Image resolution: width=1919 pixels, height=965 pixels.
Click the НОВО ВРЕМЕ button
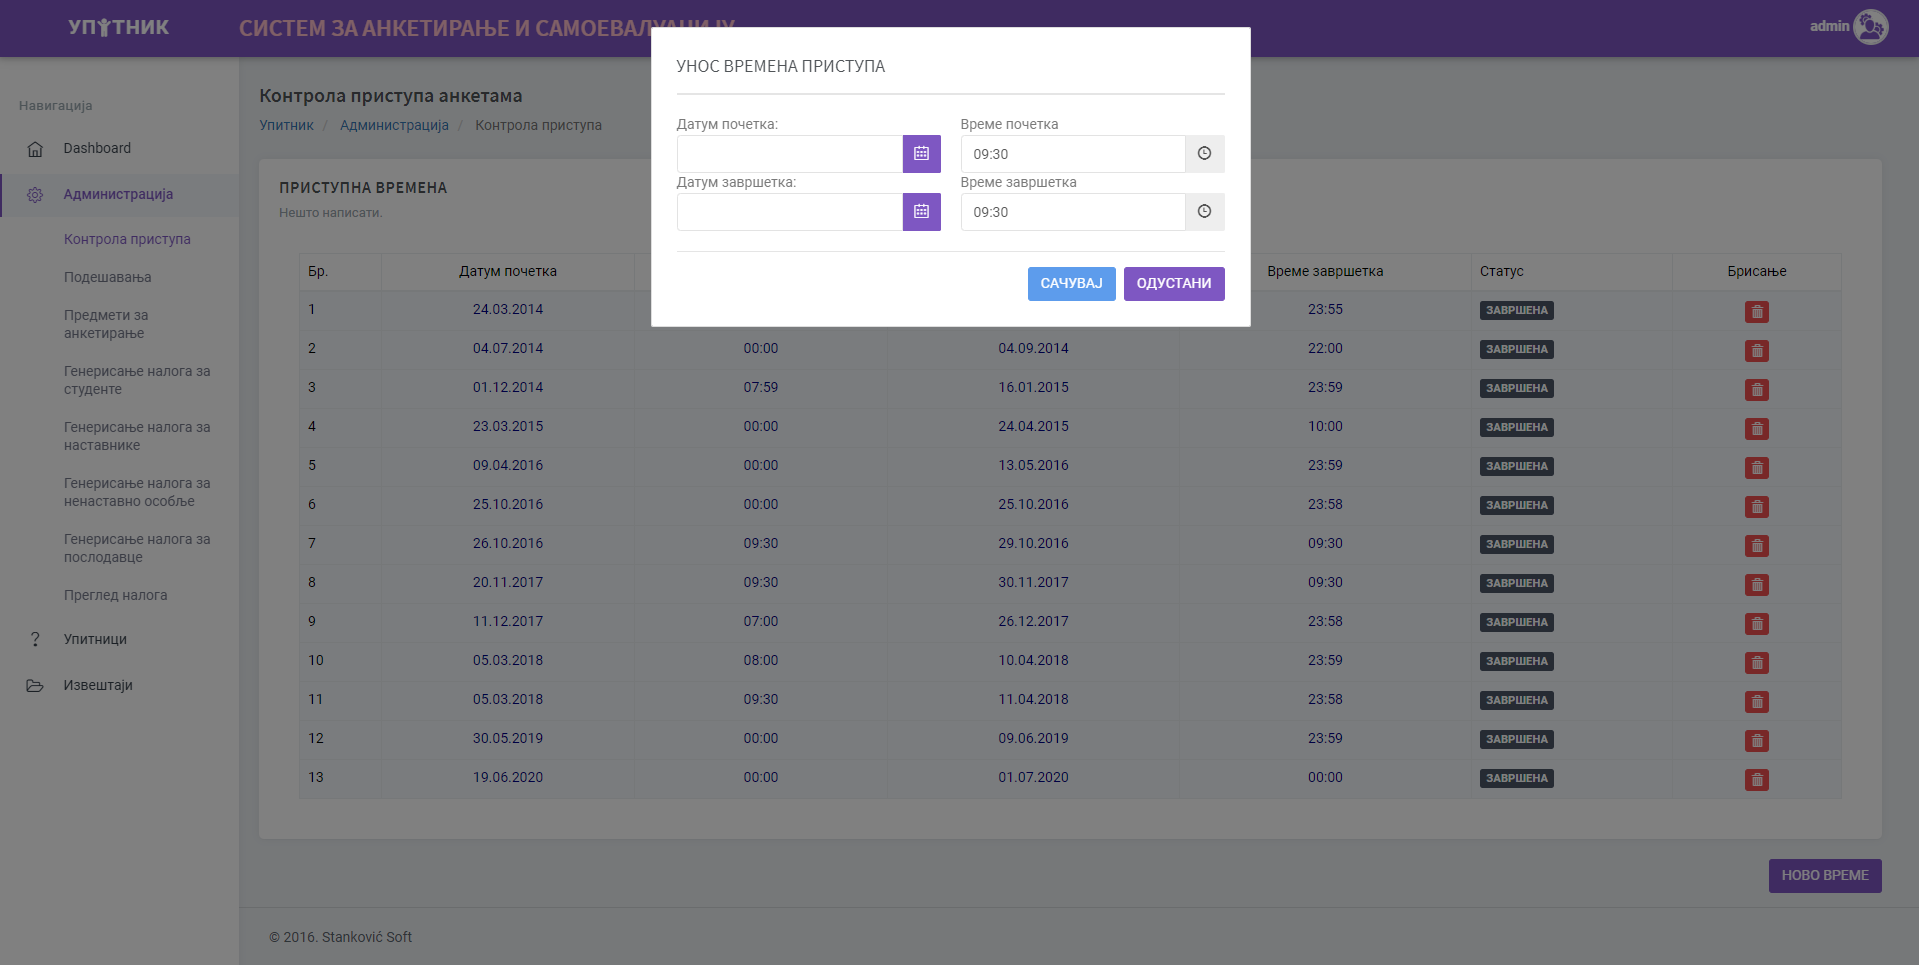[1824, 876]
